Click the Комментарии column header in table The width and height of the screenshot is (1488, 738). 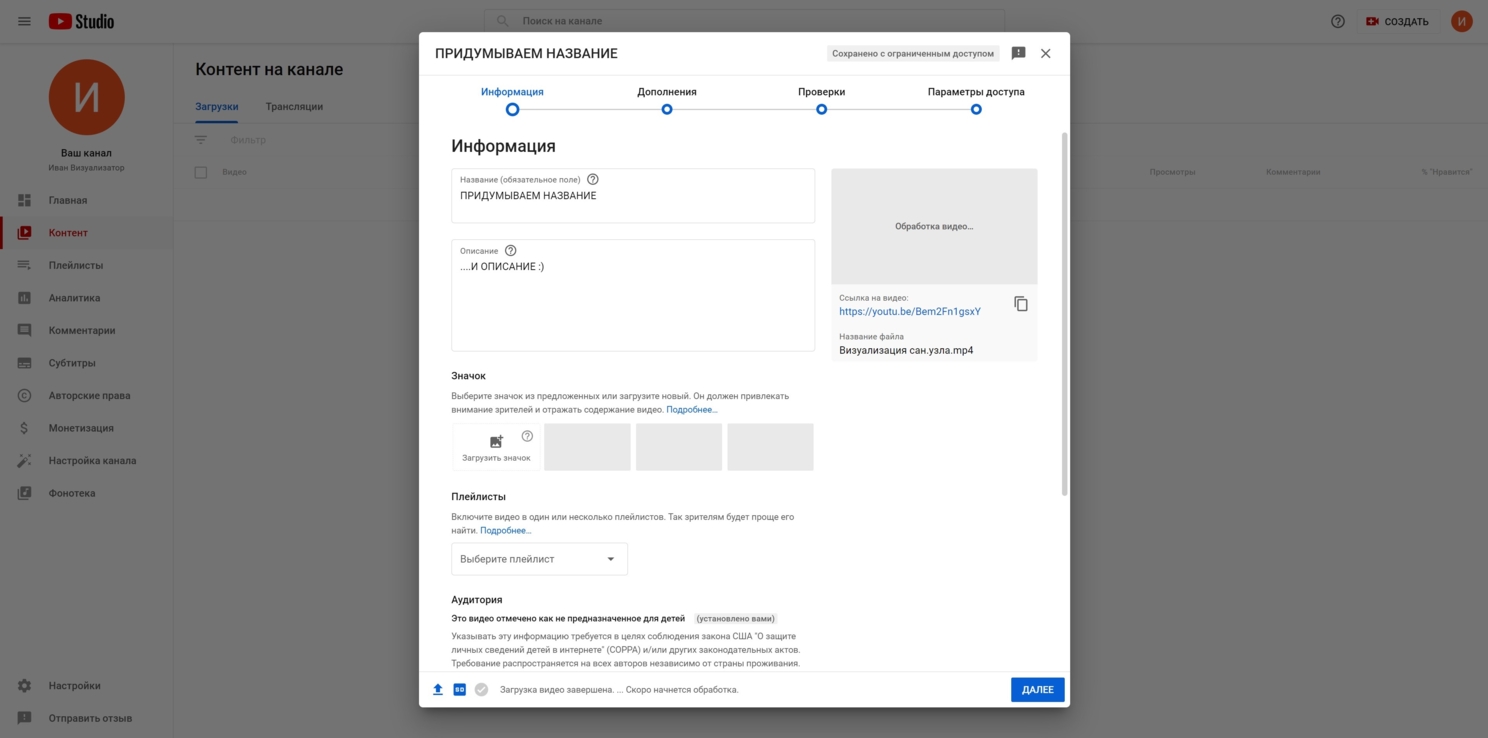click(x=1293, y=172)
